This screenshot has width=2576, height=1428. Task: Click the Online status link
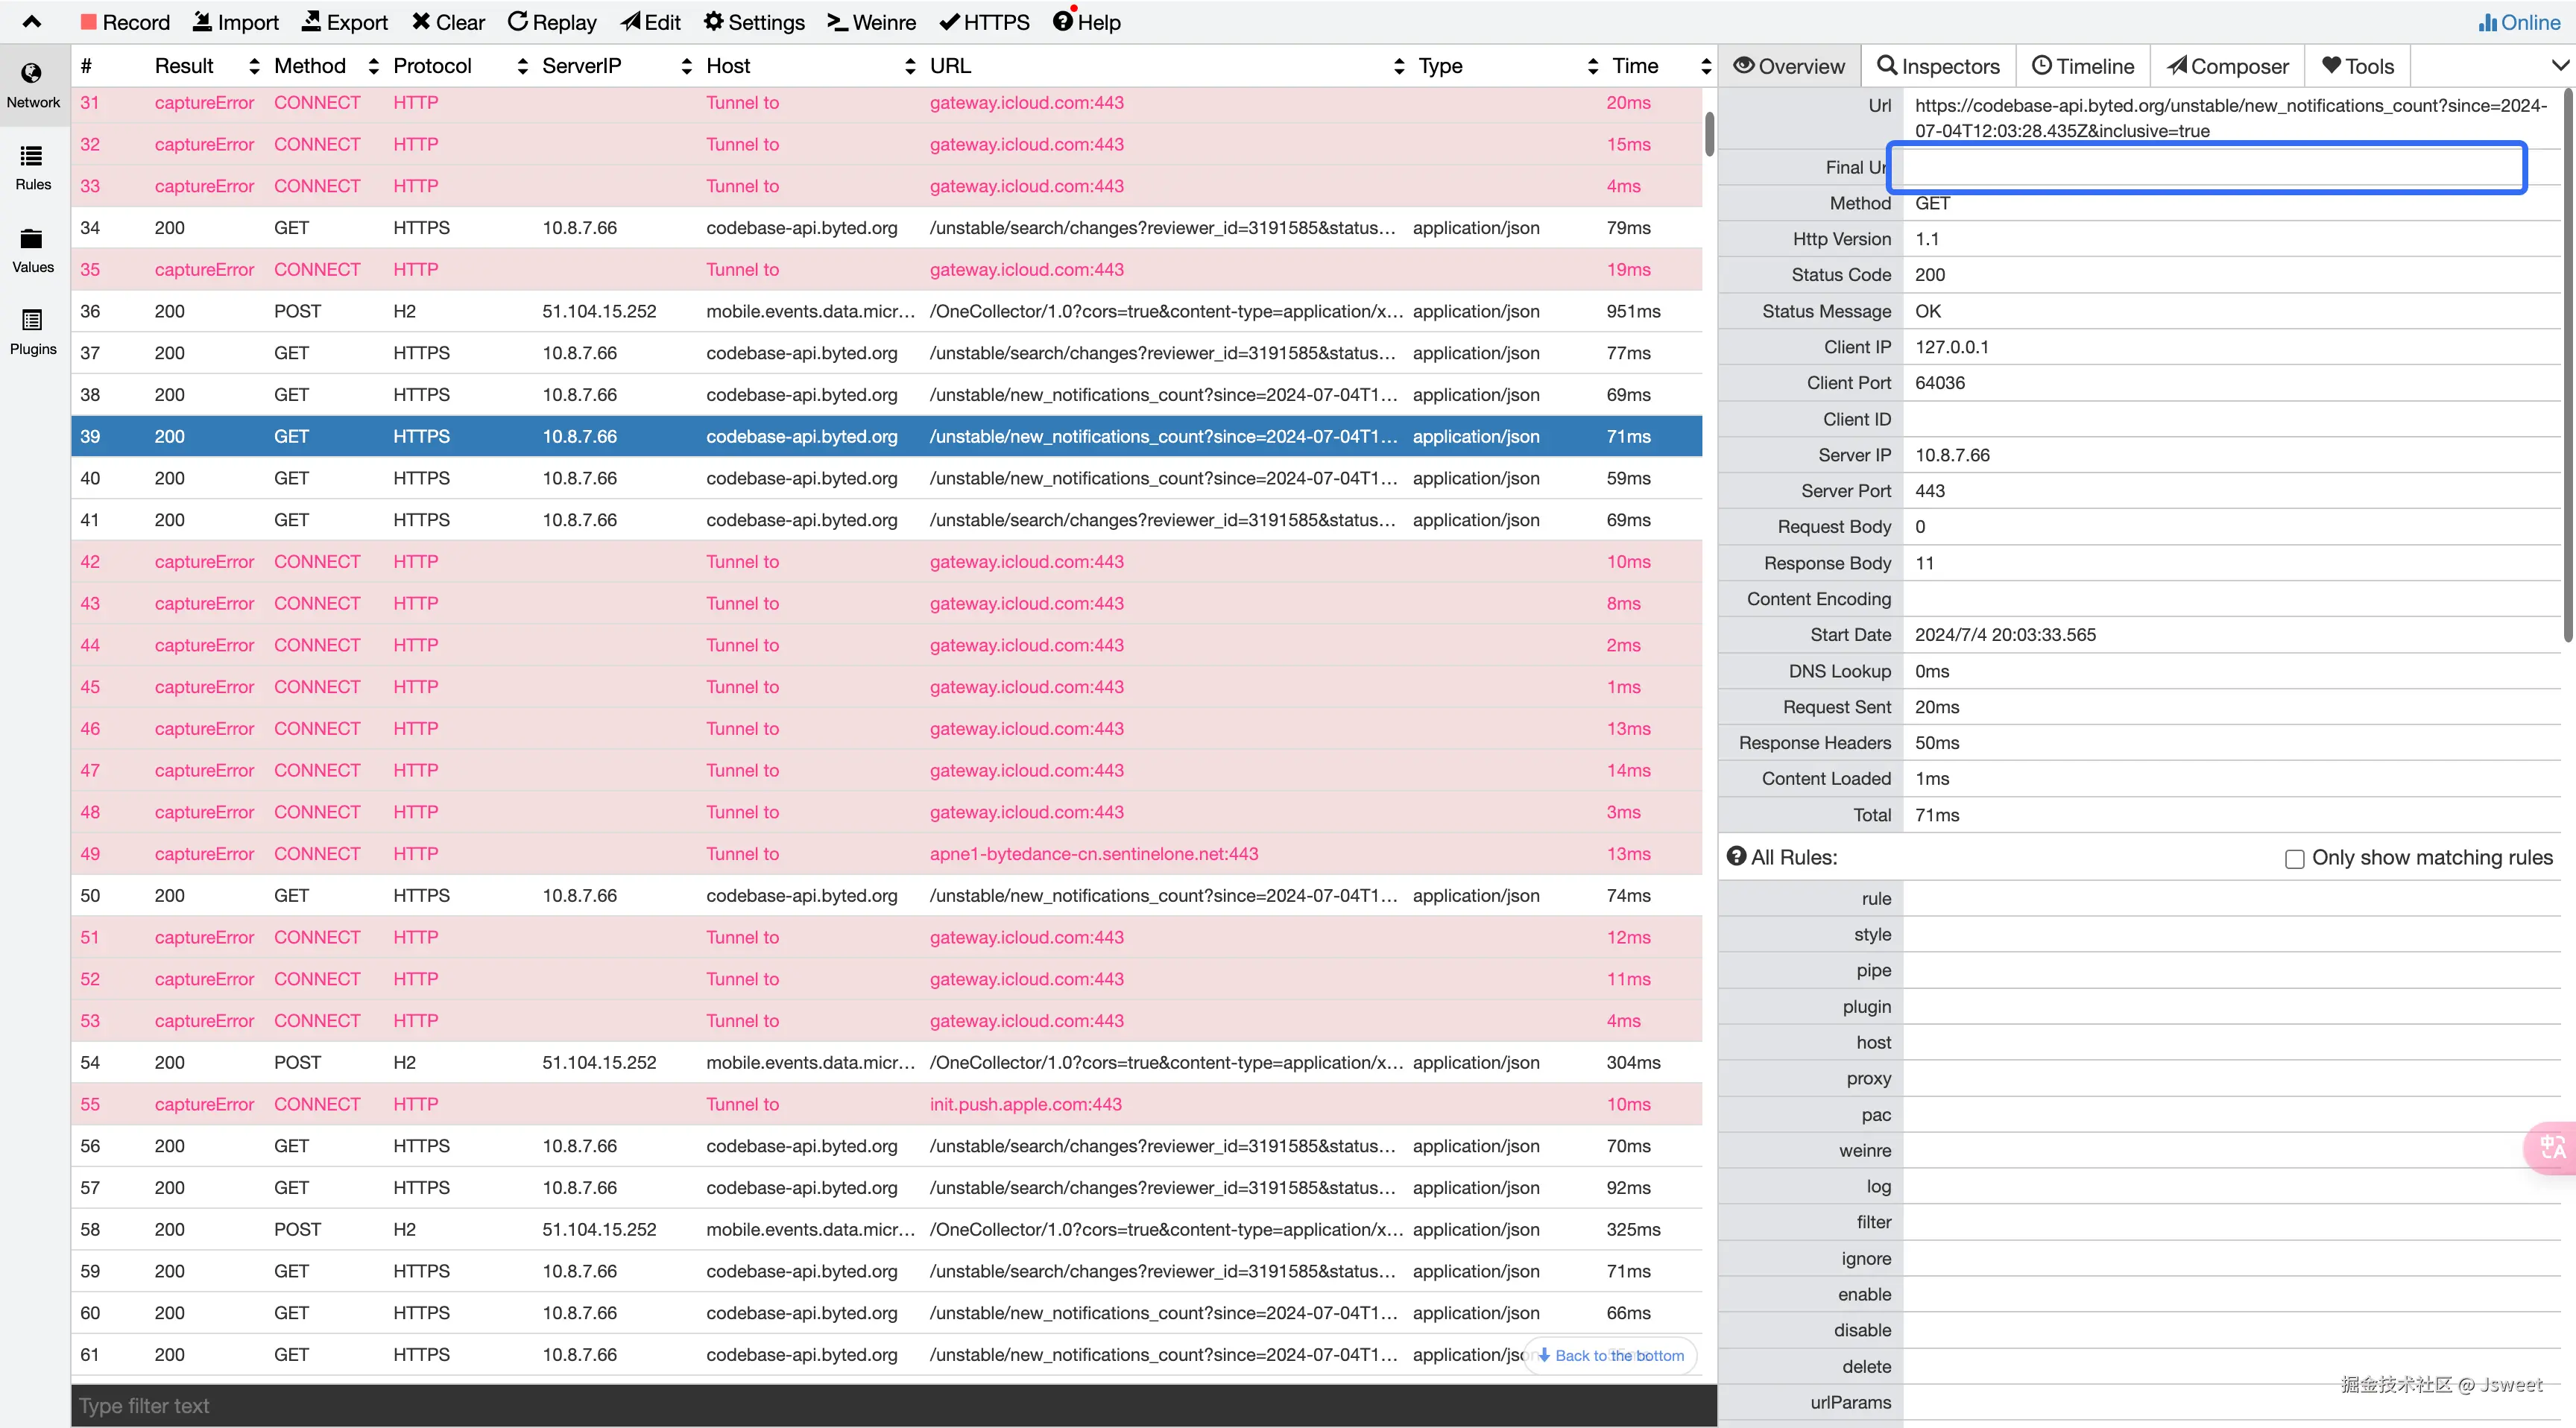[x=2519, y=22]
